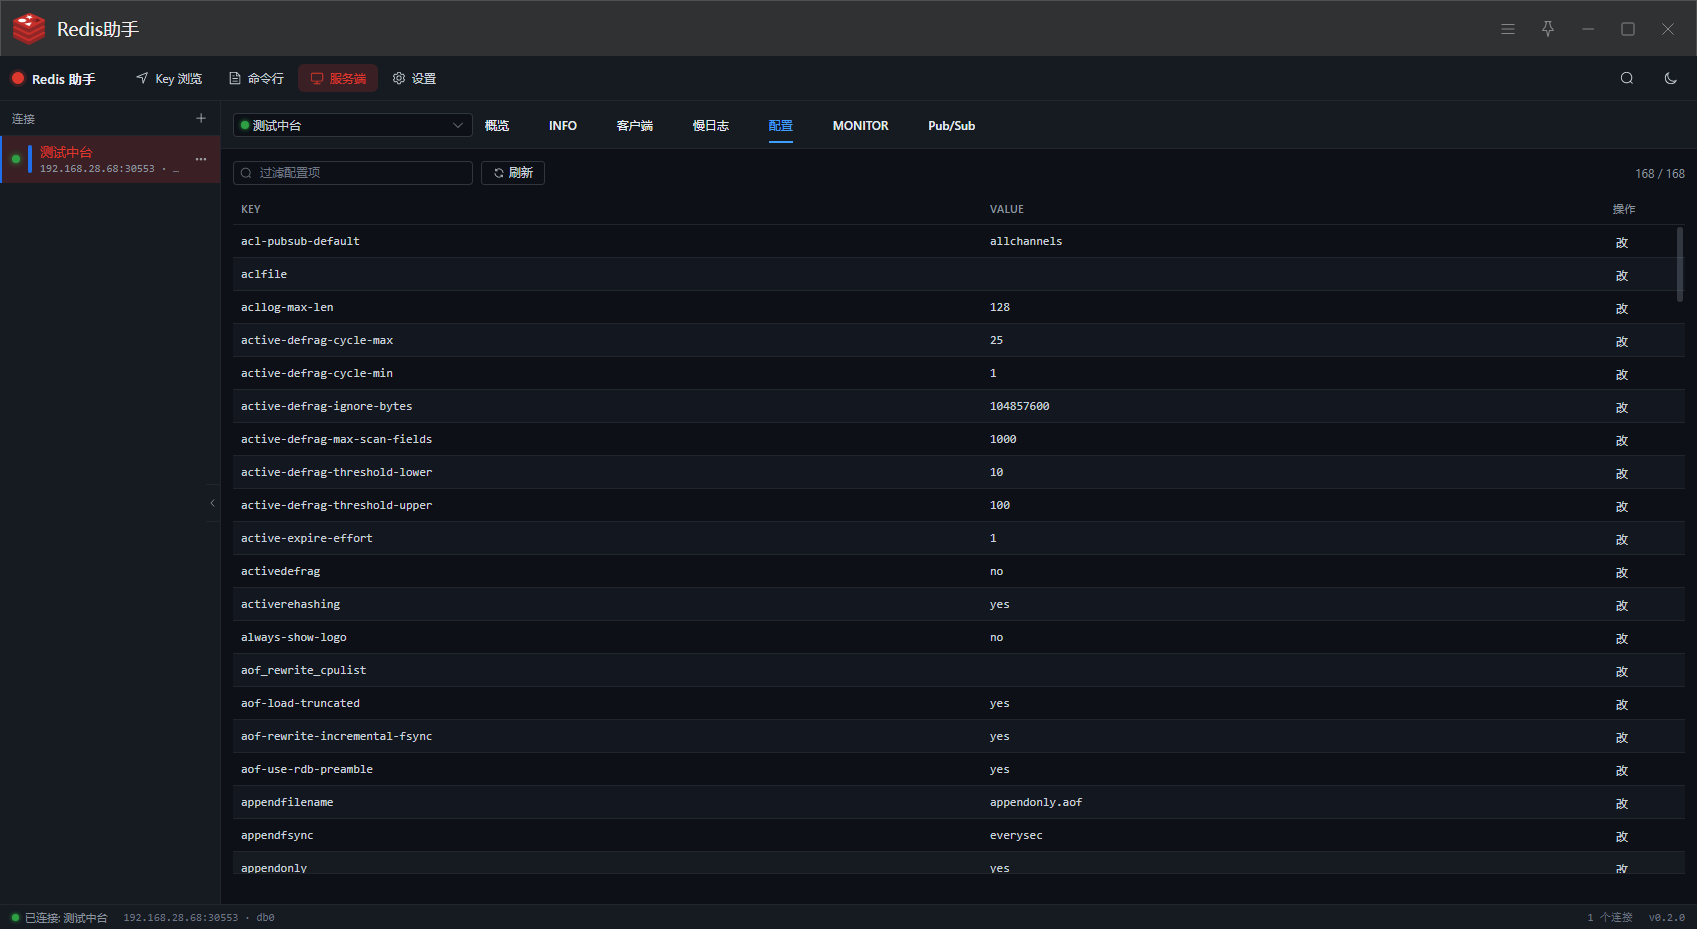Open 服务端 section
Viewport: 1697px width, 929px height.
tap(338, 78)
